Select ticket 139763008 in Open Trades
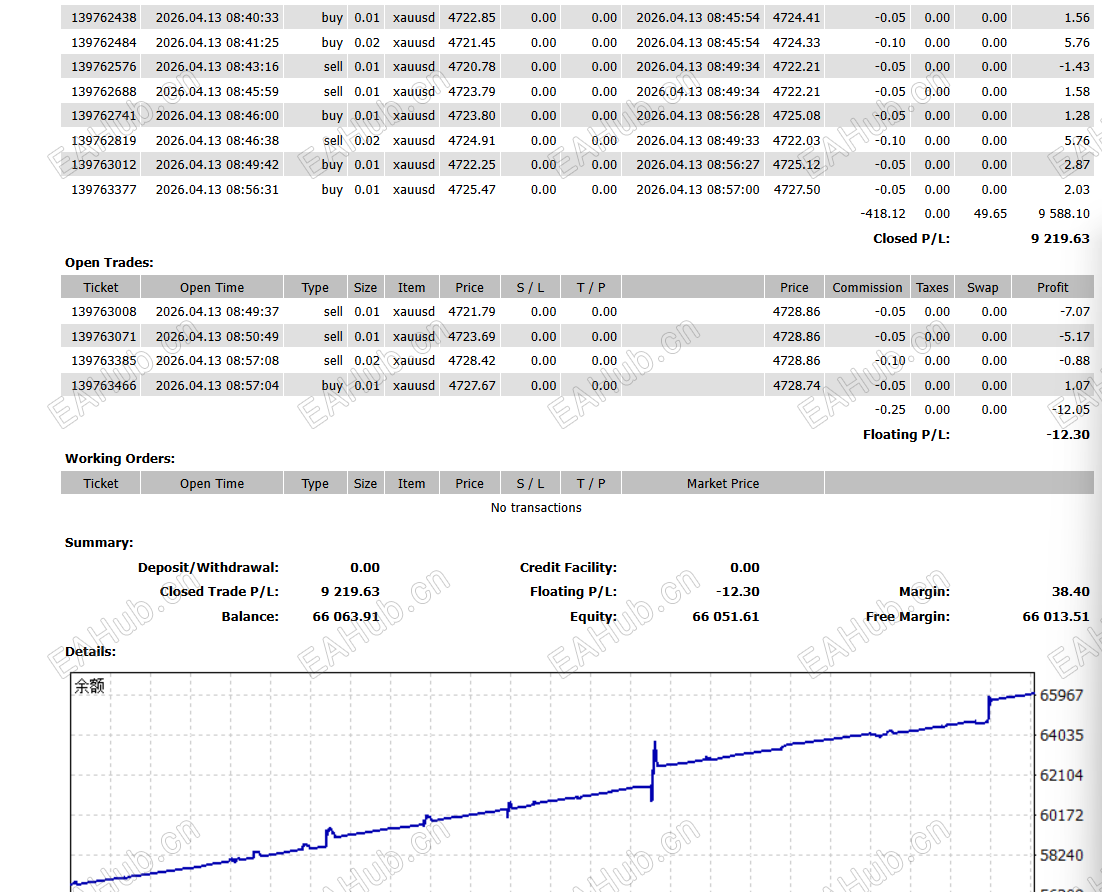The height and width of the screenshot is (892, 1102). click(104, 312)
